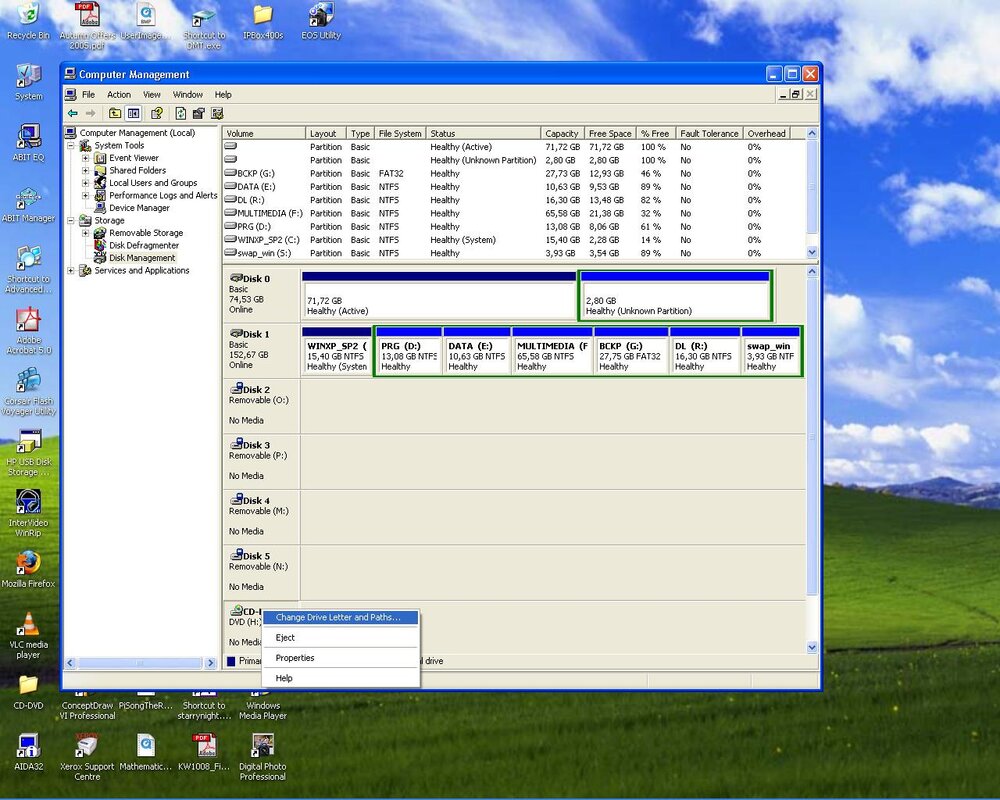
Task: Click the Up One Level toolbar icon
Action: pyautogui.click(x=115, y=114)
